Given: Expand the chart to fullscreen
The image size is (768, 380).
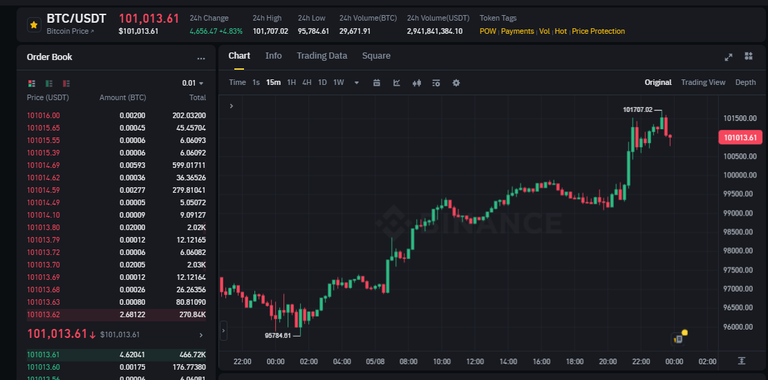Looking at the screenshot, I should pyautogui.click(x=728, y=57).
